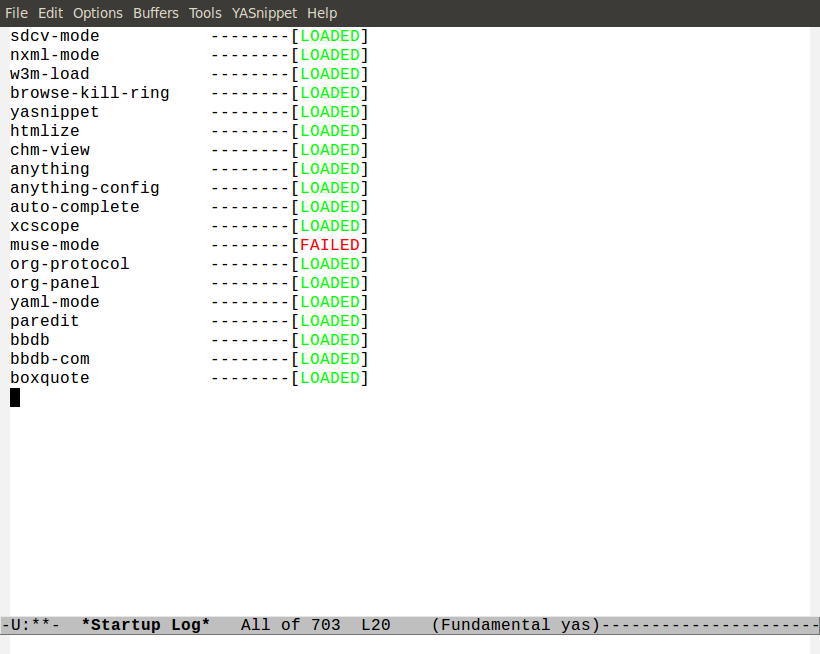This screenshot has width=820, height=654.
Task: Open the Buffers menu
Action: (156, 13)
